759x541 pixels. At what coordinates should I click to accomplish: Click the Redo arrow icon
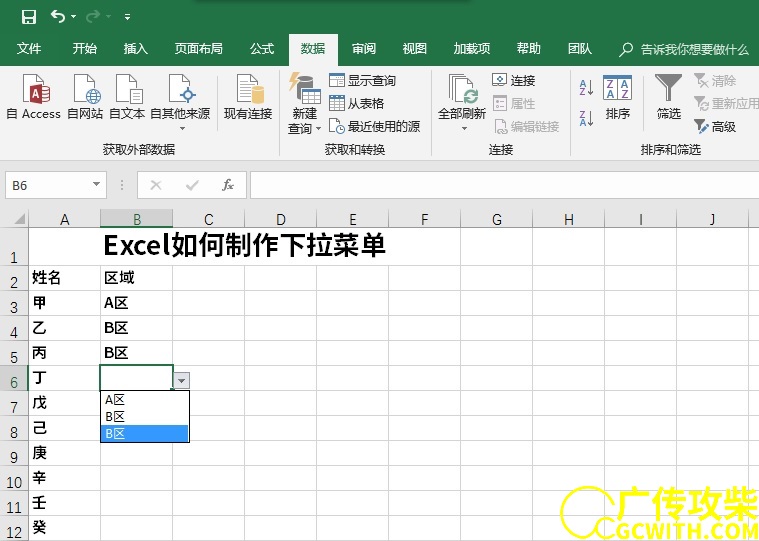[x=93, y=17]
